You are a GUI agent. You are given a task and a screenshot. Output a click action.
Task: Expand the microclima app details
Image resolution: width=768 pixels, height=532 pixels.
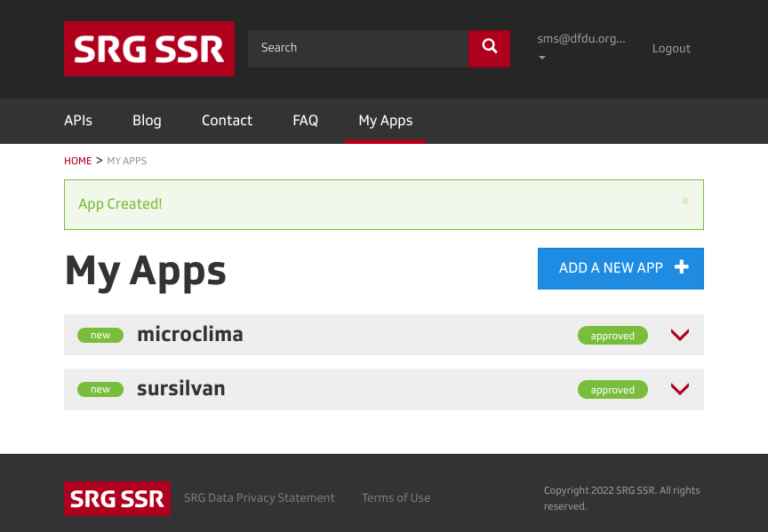(x=680, y=335)
